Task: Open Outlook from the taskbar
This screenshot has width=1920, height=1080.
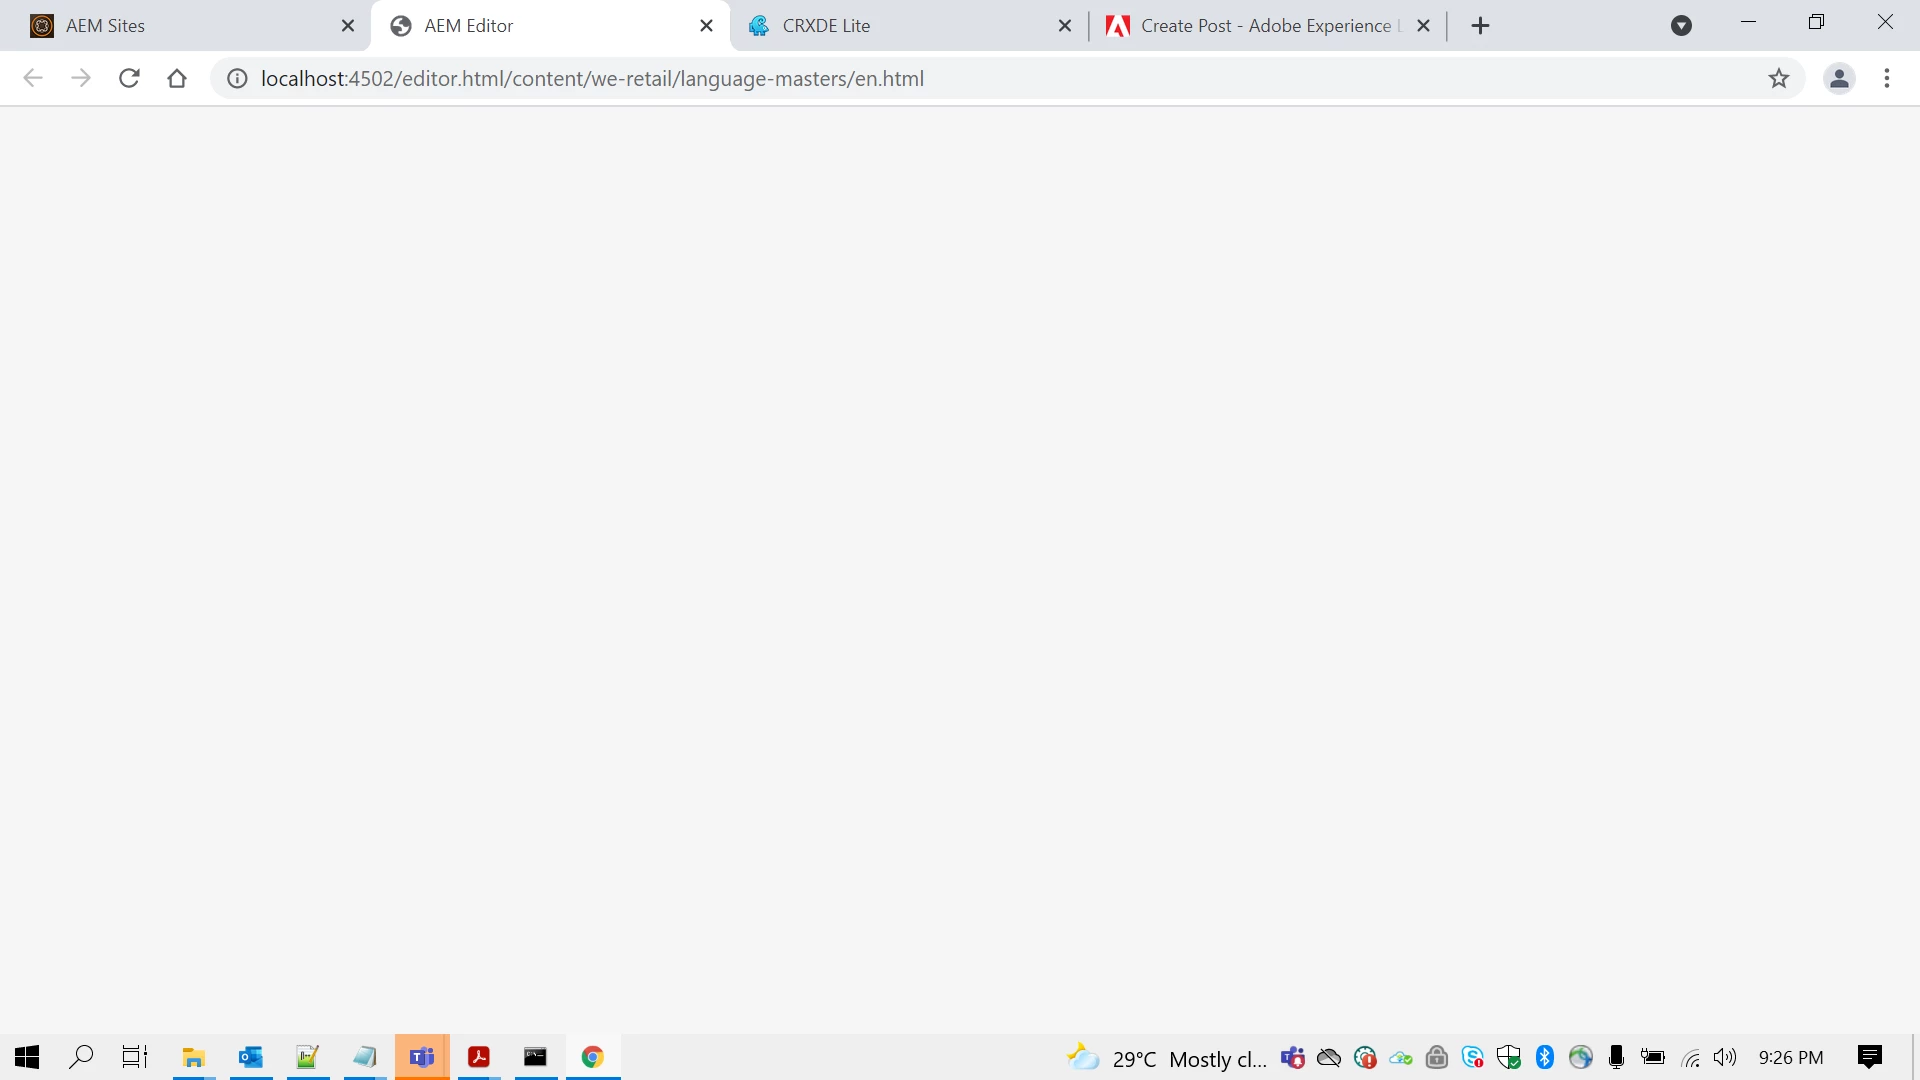Action: (x=250, y=1057)
